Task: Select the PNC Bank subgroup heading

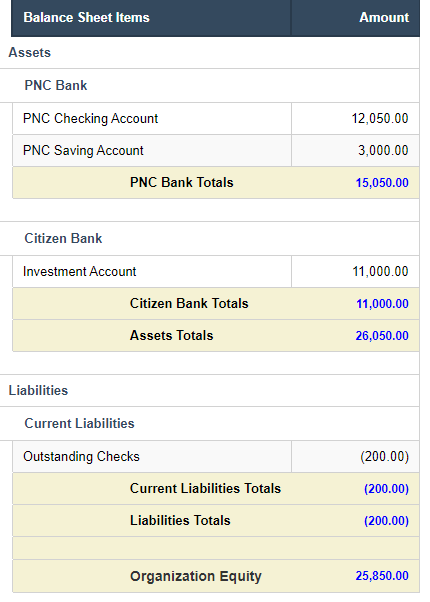Action: coord(56,85)
